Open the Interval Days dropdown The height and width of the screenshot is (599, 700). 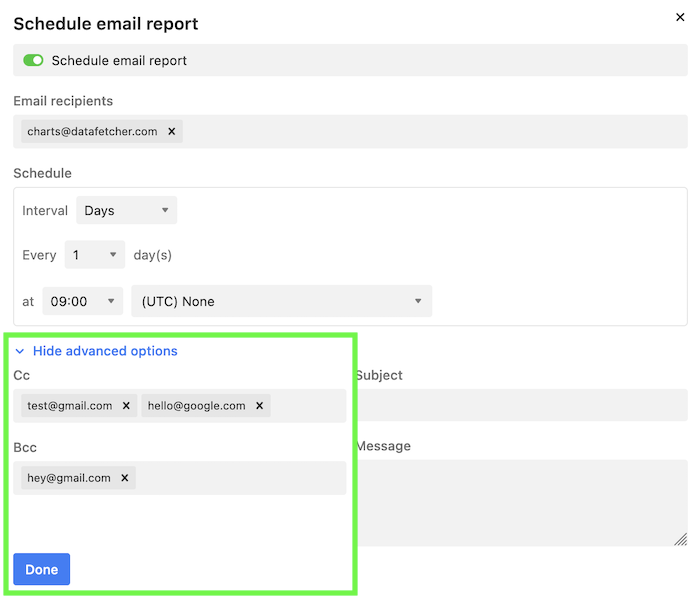pyautogui.click(x=126, y=211)
